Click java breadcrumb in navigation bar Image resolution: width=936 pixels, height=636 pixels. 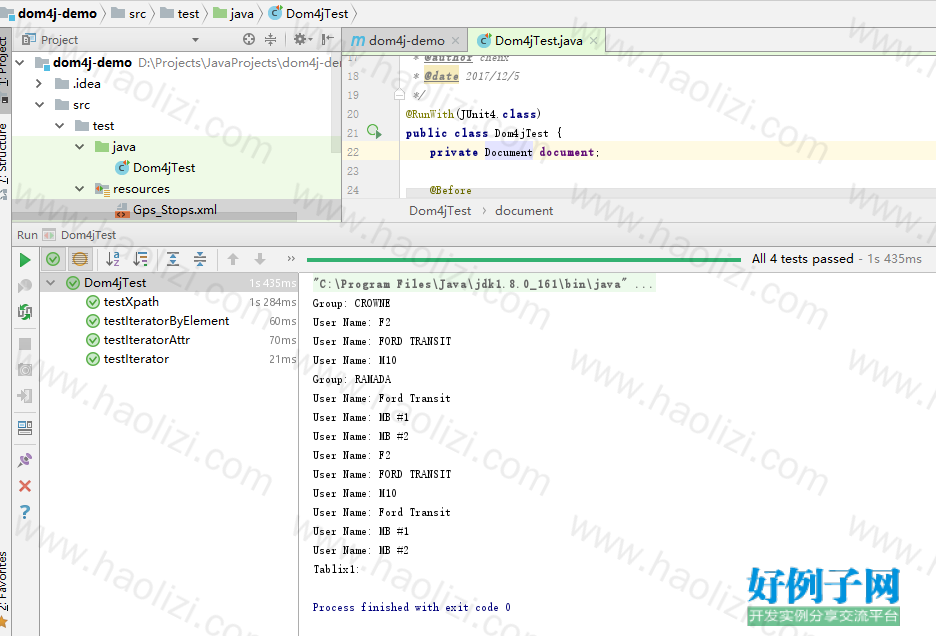233,13
